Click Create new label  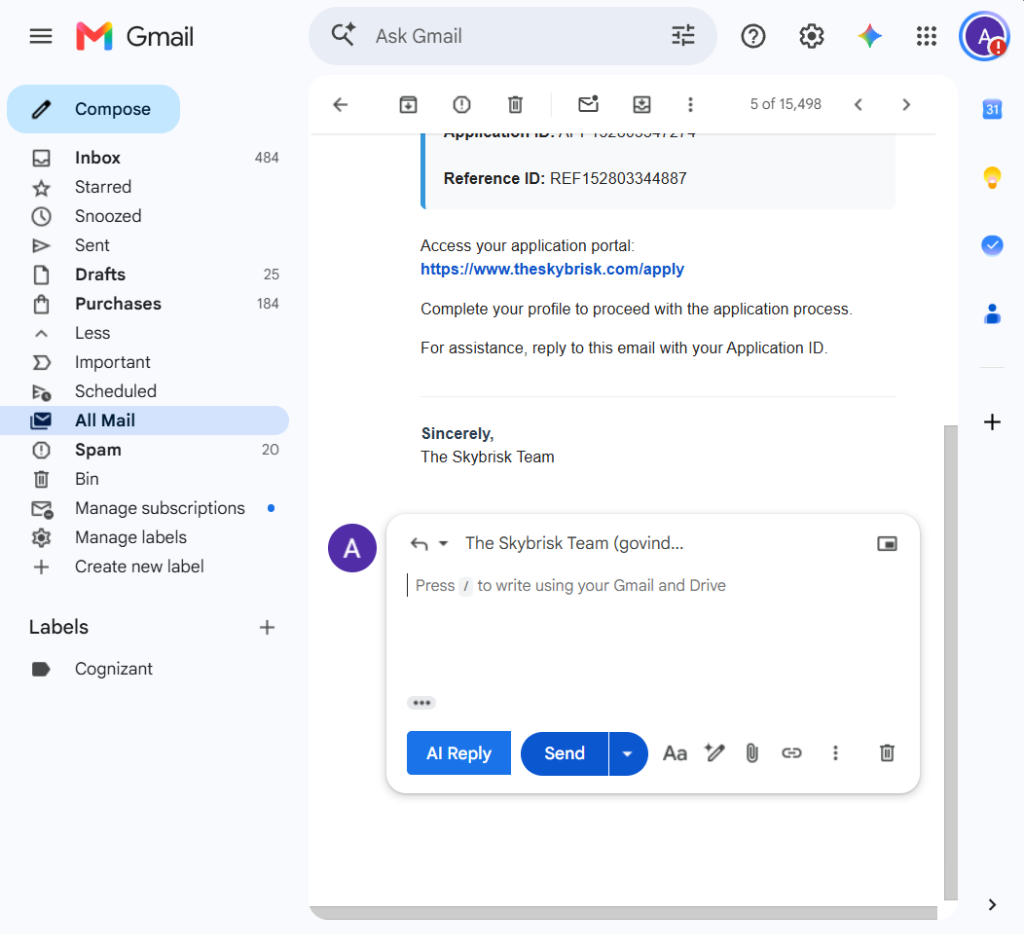pos(144,566)
